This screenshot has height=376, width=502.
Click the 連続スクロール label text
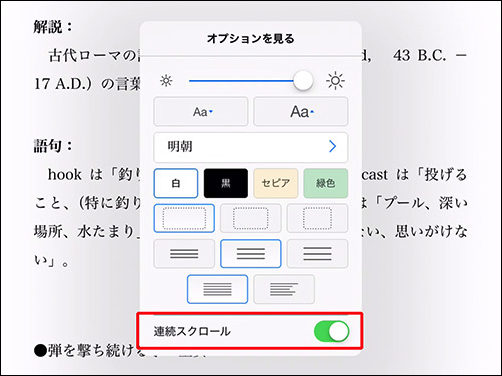(192, 331)
